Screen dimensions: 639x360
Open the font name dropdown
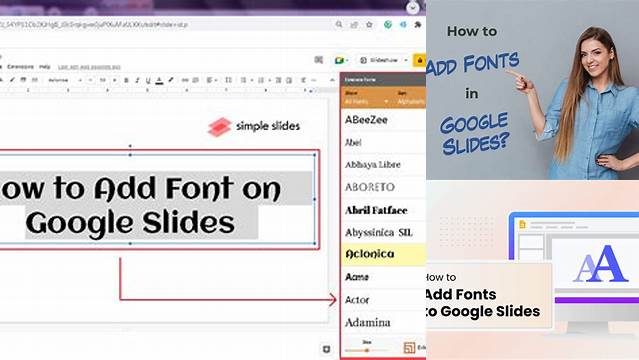click(64, 80)
